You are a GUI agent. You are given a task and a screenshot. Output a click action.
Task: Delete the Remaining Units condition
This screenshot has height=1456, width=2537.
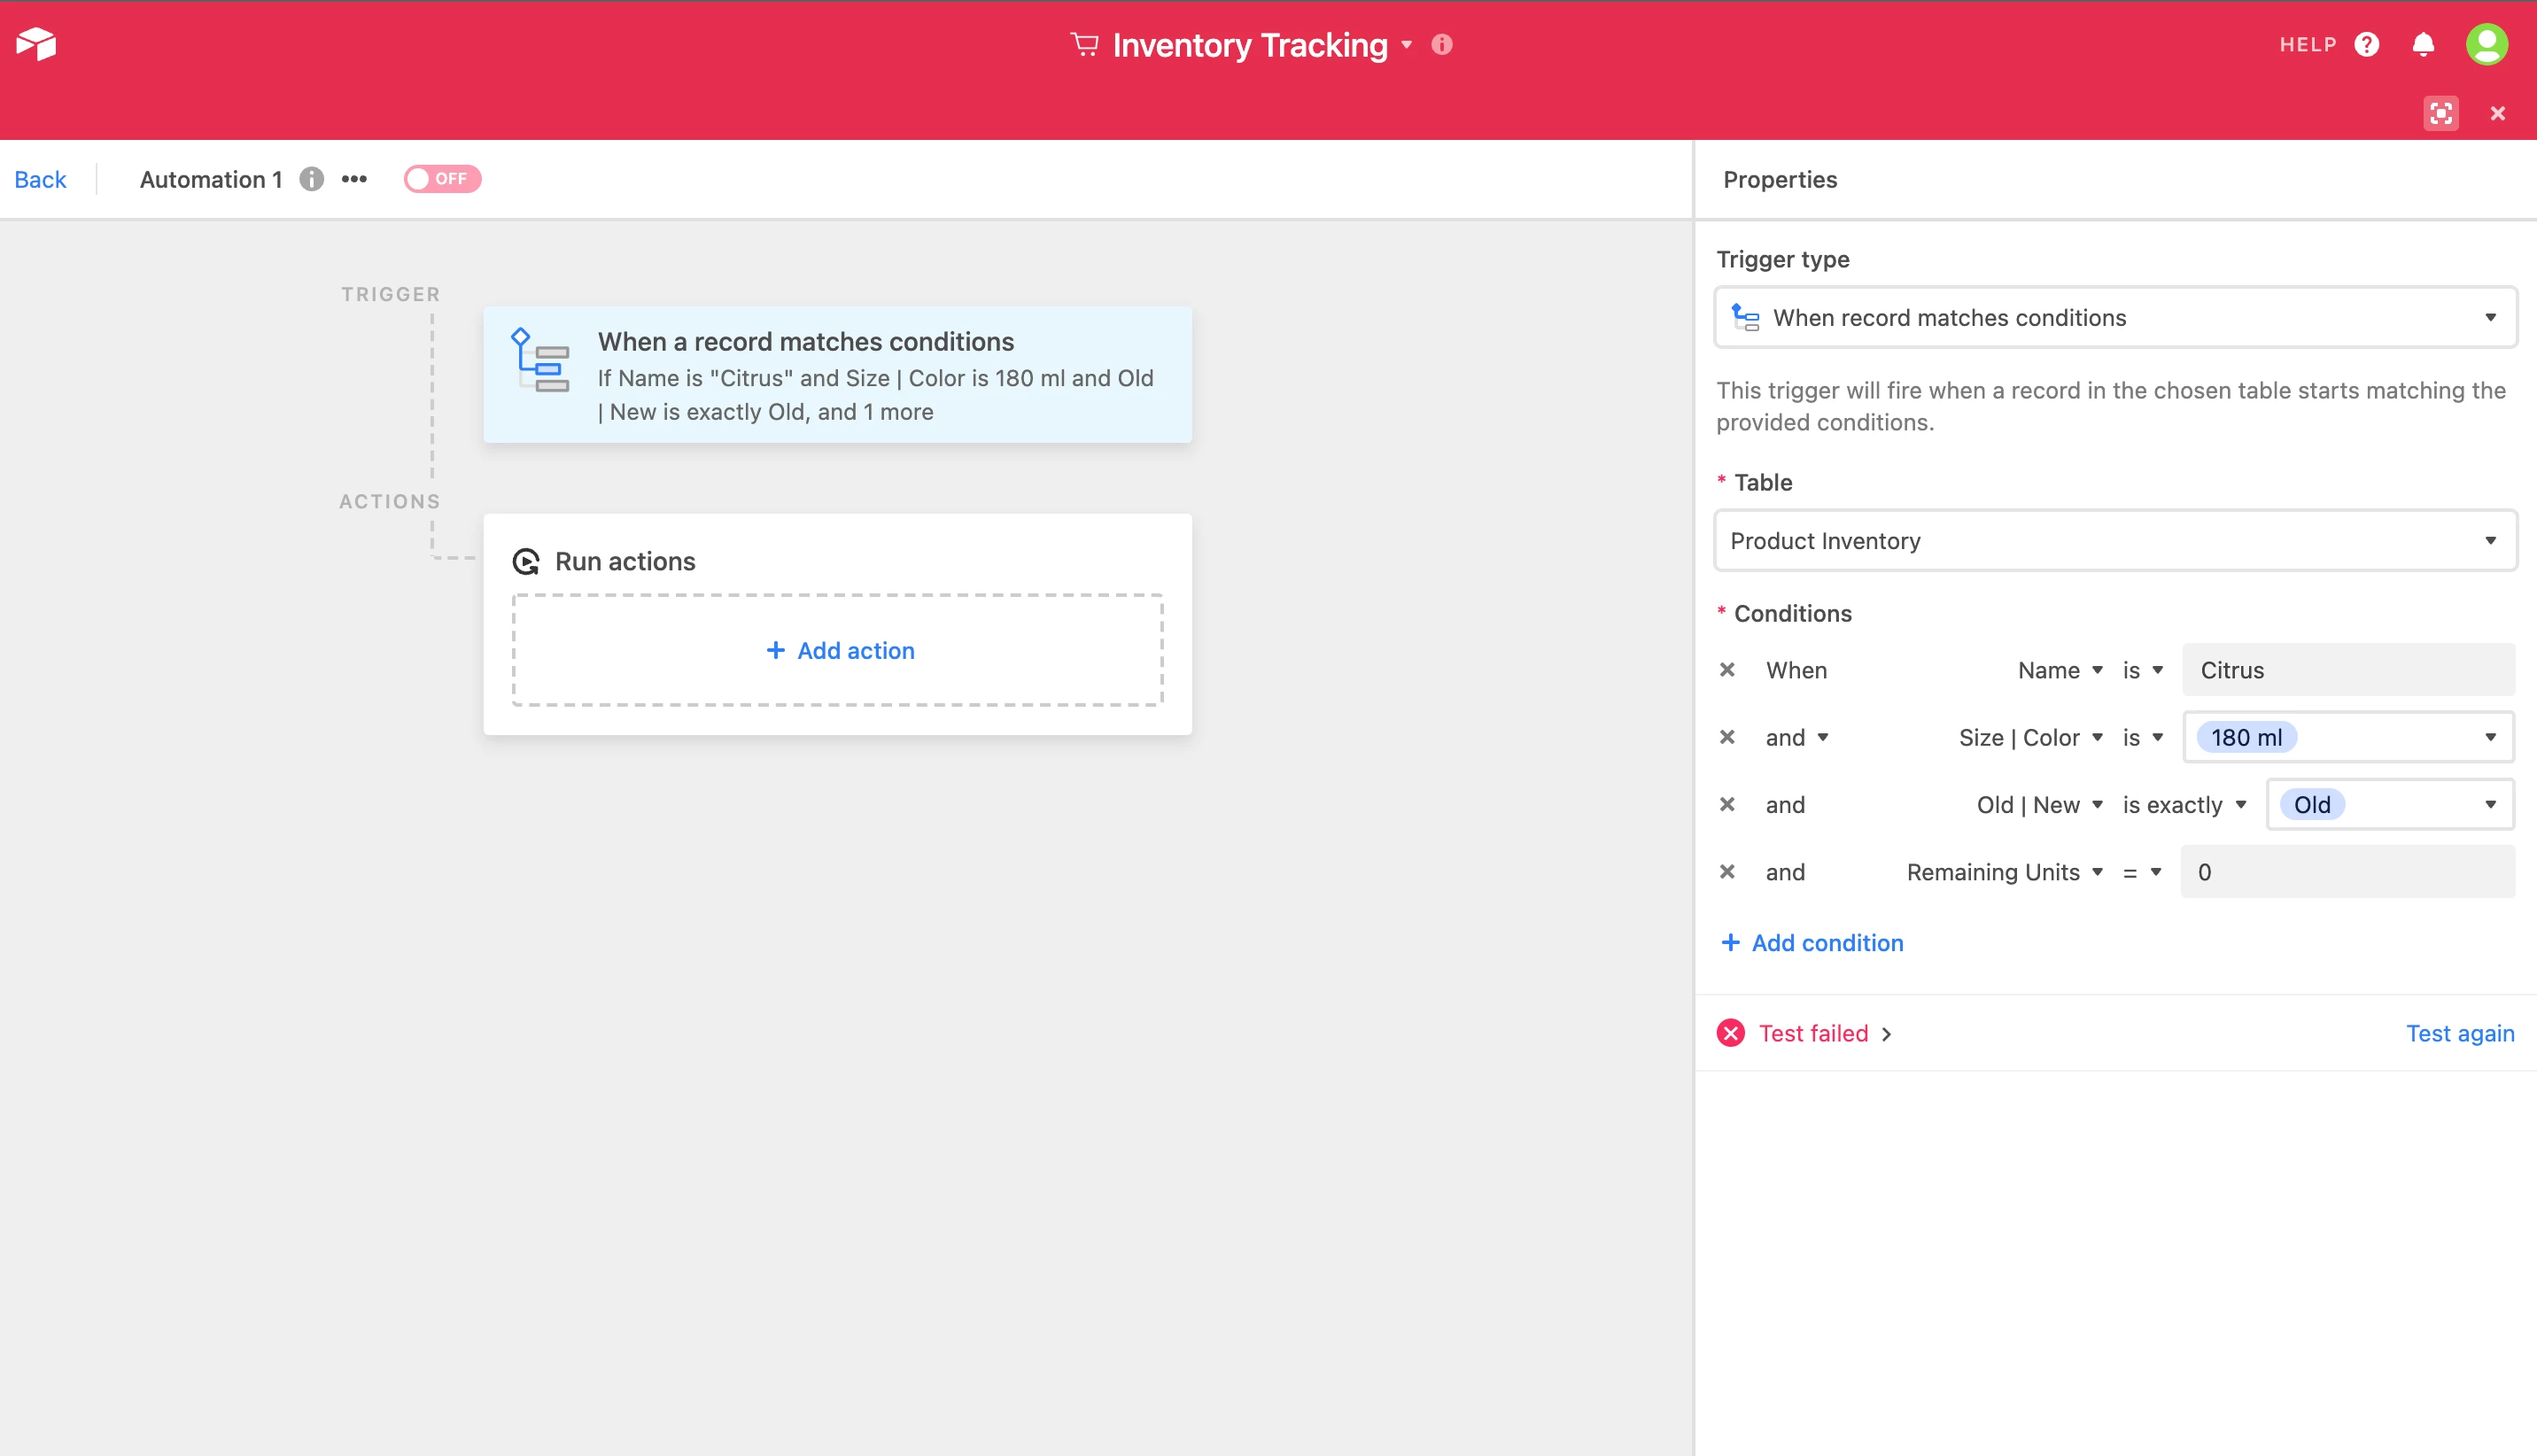tap(1727, 872)
